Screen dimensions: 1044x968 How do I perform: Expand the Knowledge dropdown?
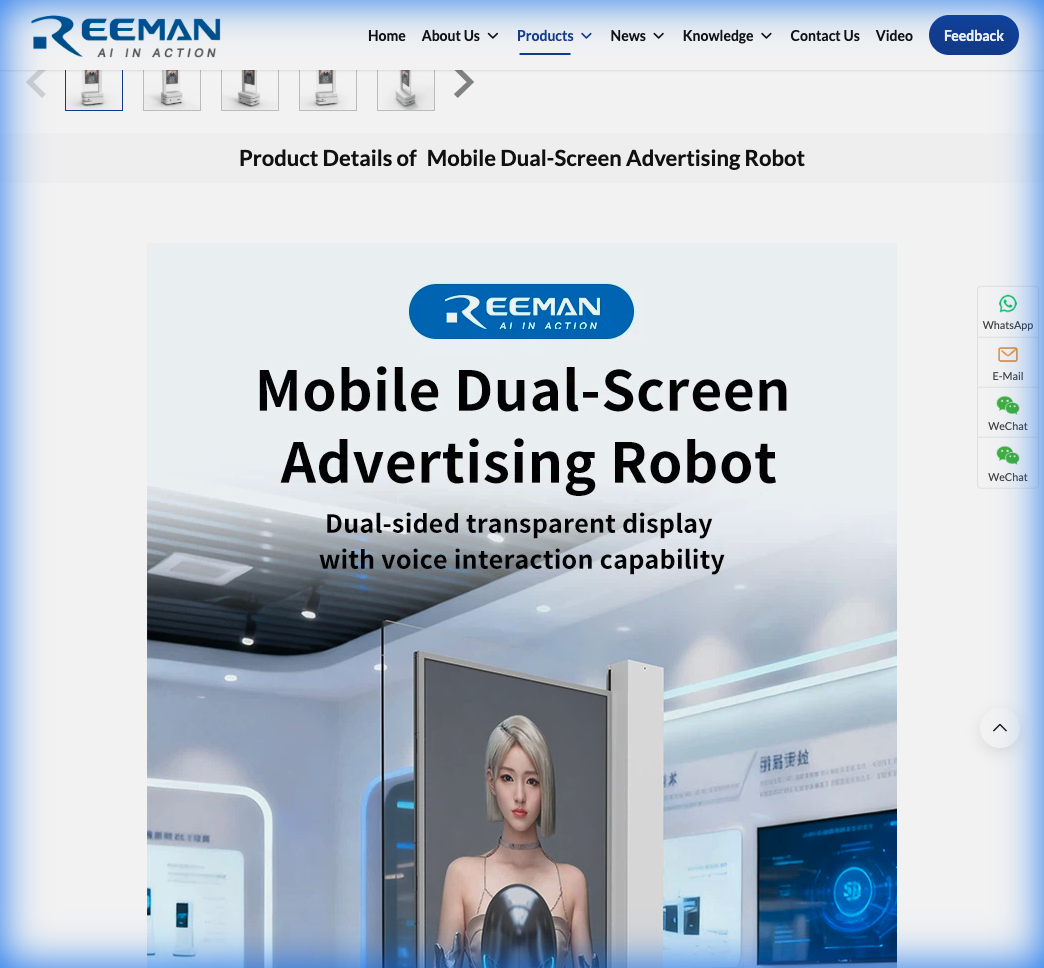[x=727, y=35]
